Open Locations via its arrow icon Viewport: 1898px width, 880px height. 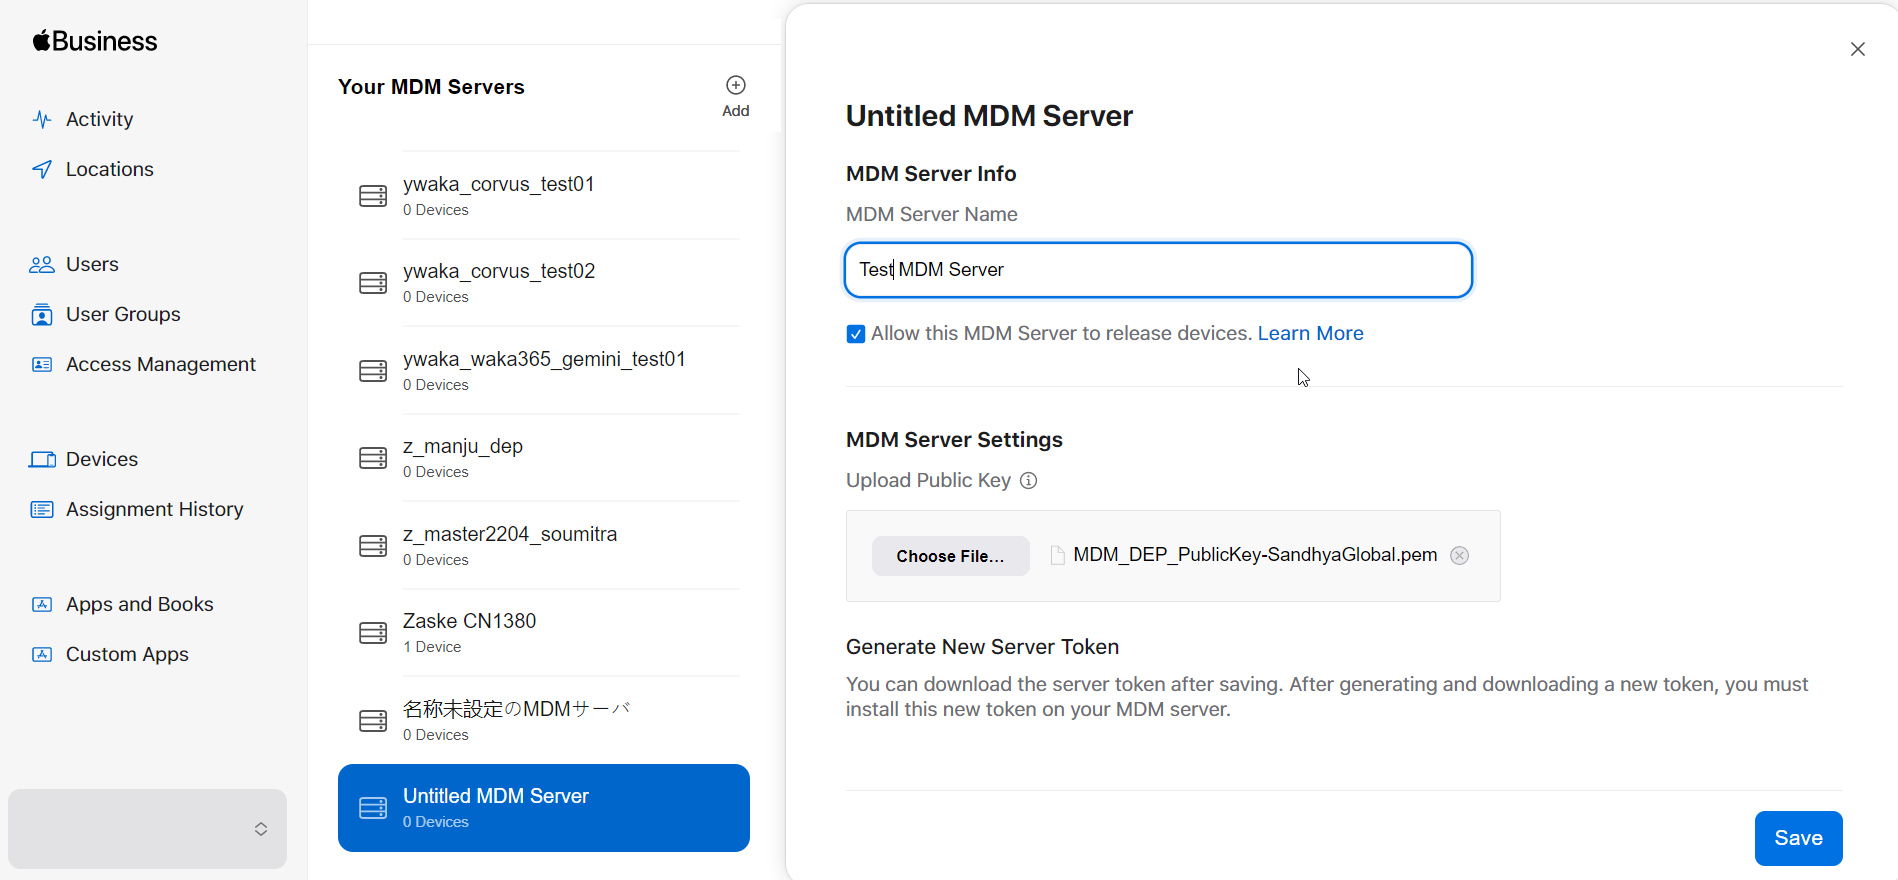click(x=42, y=169)
